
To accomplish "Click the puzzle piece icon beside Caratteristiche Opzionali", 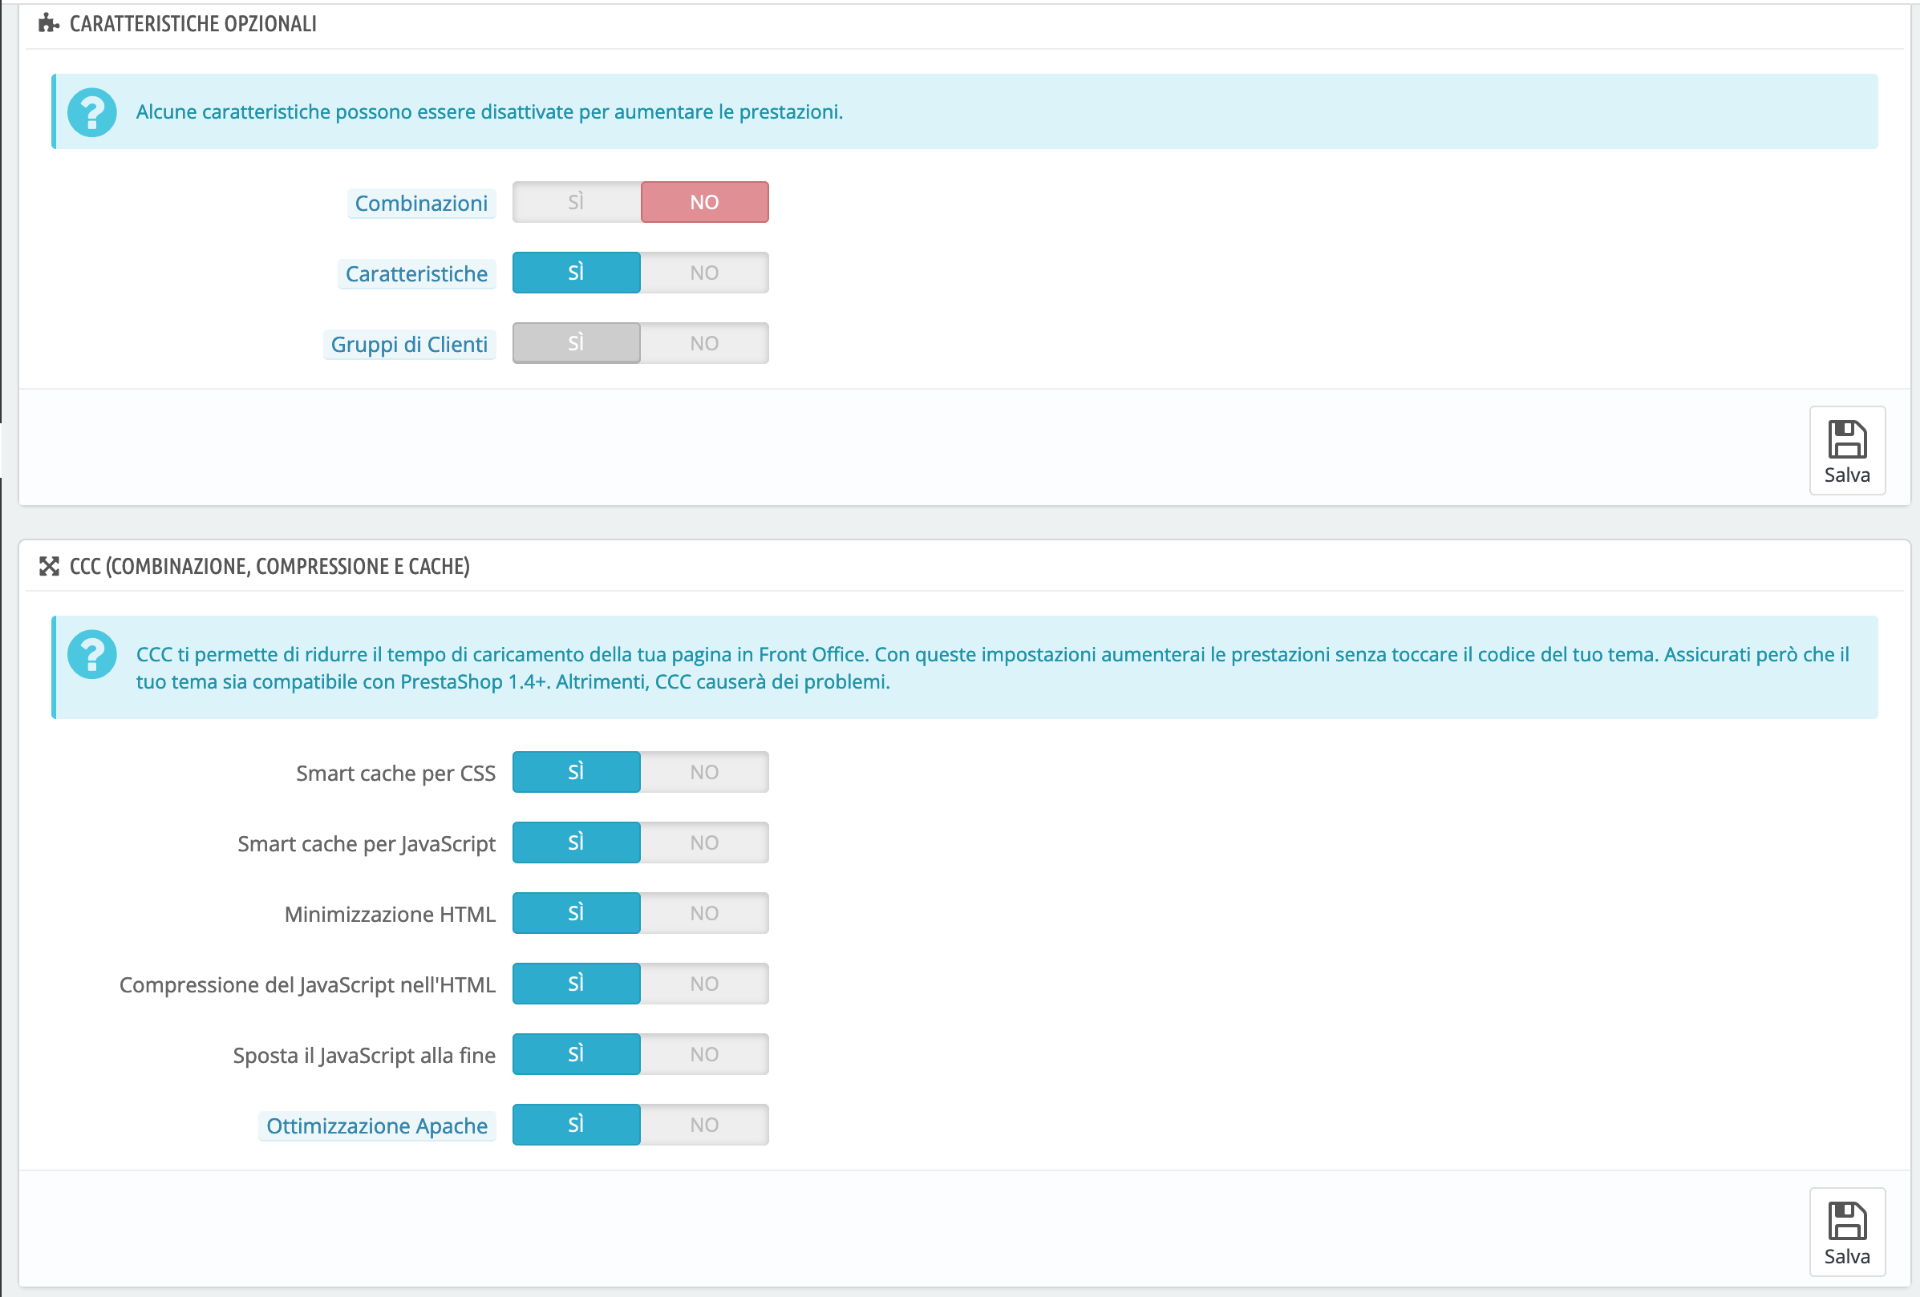I will click(x=49, y=23).
